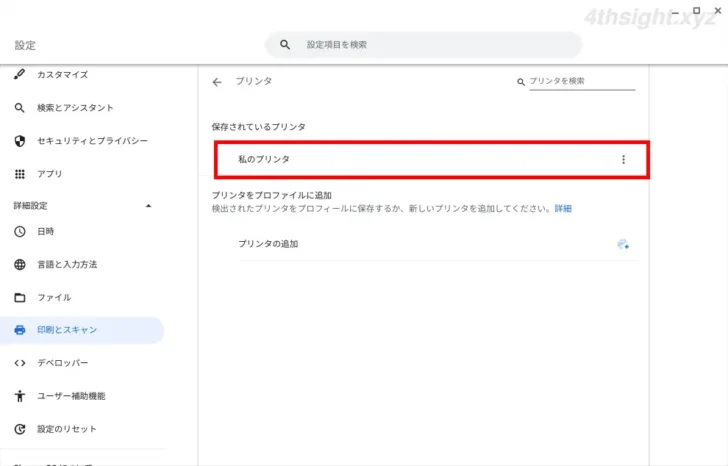This screenshot has height=466, width=728.
Task: Click the reset circular arrow icon
Action: click(20, 429)
